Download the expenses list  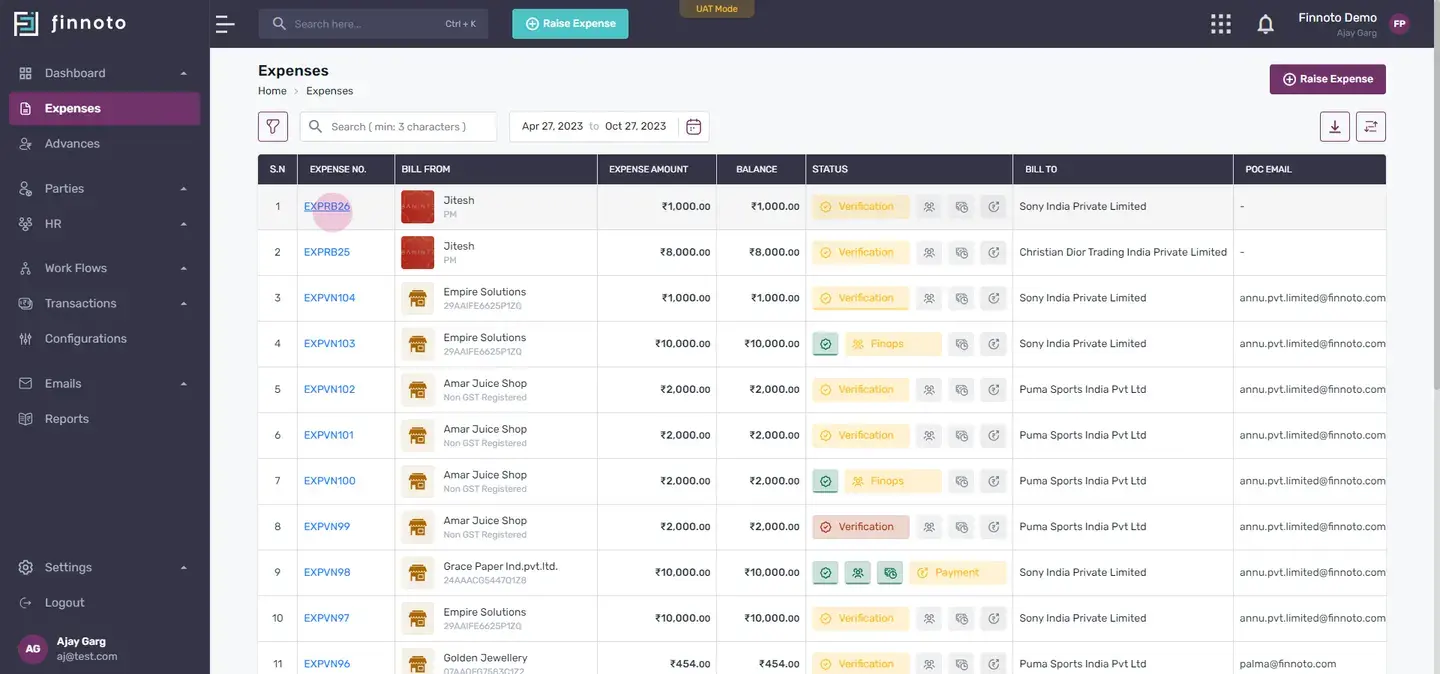pos(1335,127)
